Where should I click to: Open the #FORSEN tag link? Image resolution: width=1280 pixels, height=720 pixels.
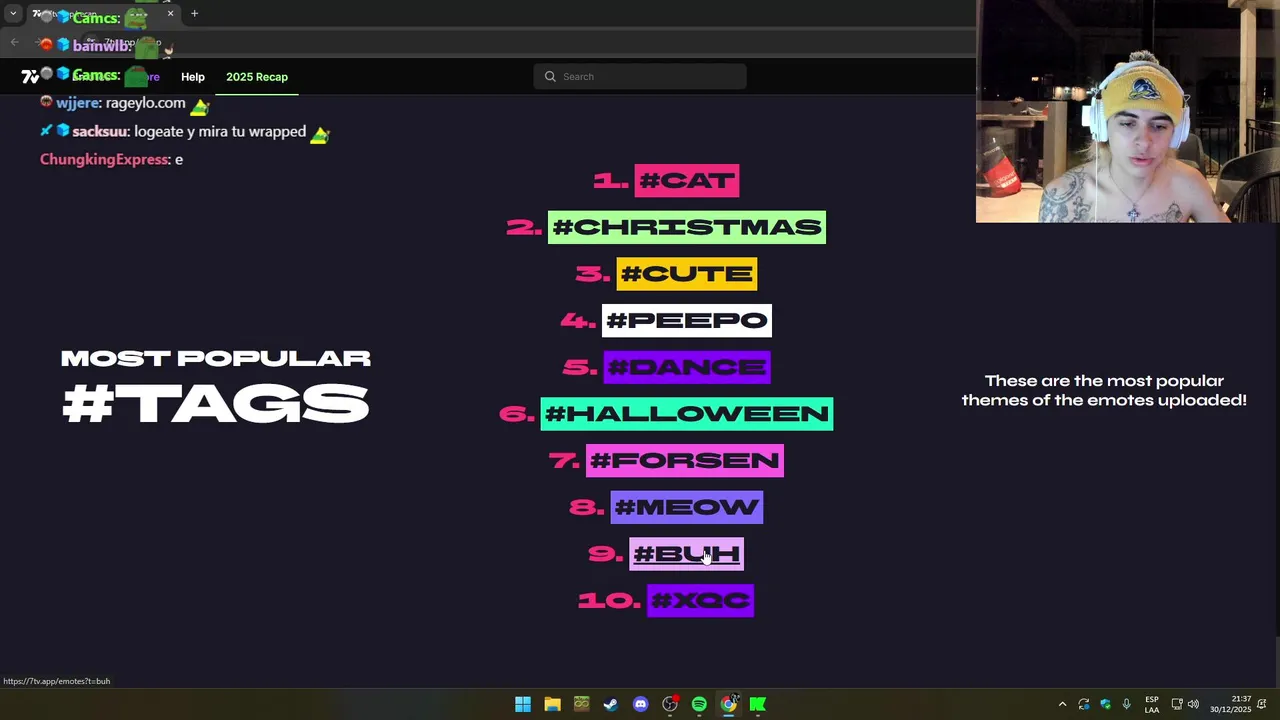(x=685, y=461)
